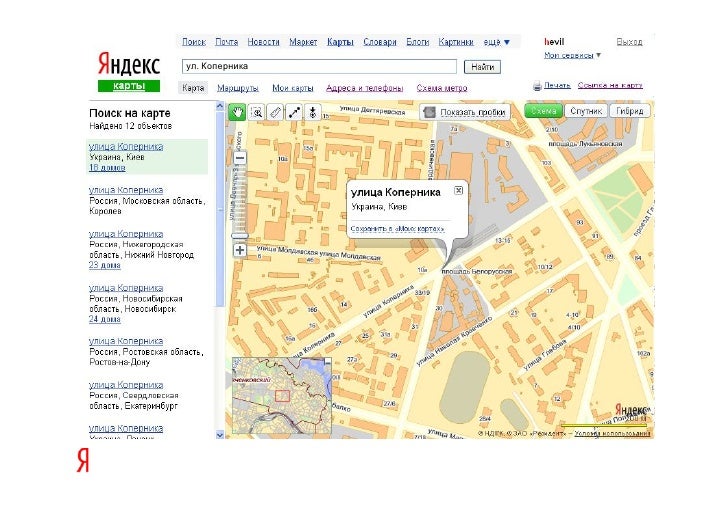
Task: Toggle Показать пробки traffic display
Action: (x=465, y=112)
